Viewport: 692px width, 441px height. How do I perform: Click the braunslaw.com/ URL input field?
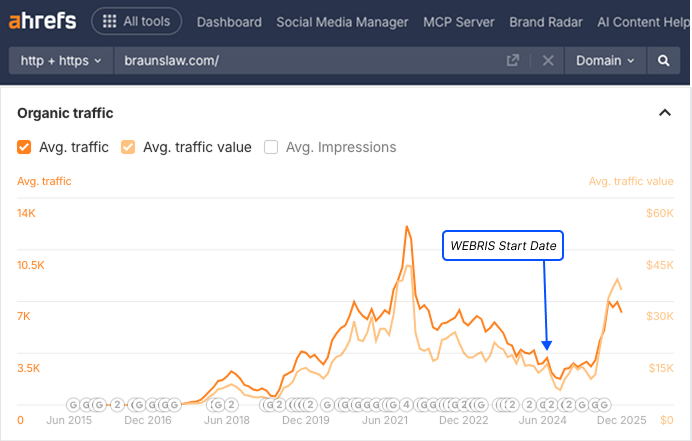[309, 60]
